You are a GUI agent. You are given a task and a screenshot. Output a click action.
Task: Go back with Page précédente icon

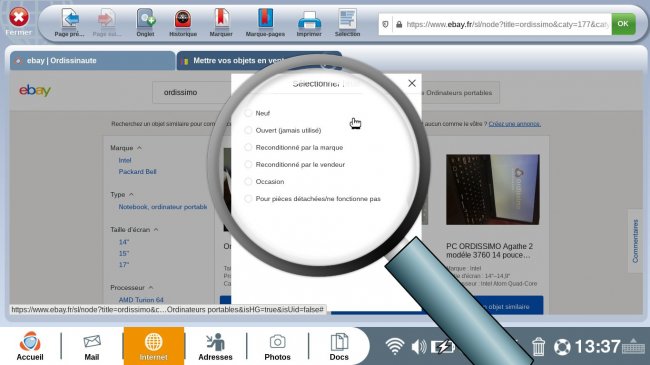70,19
